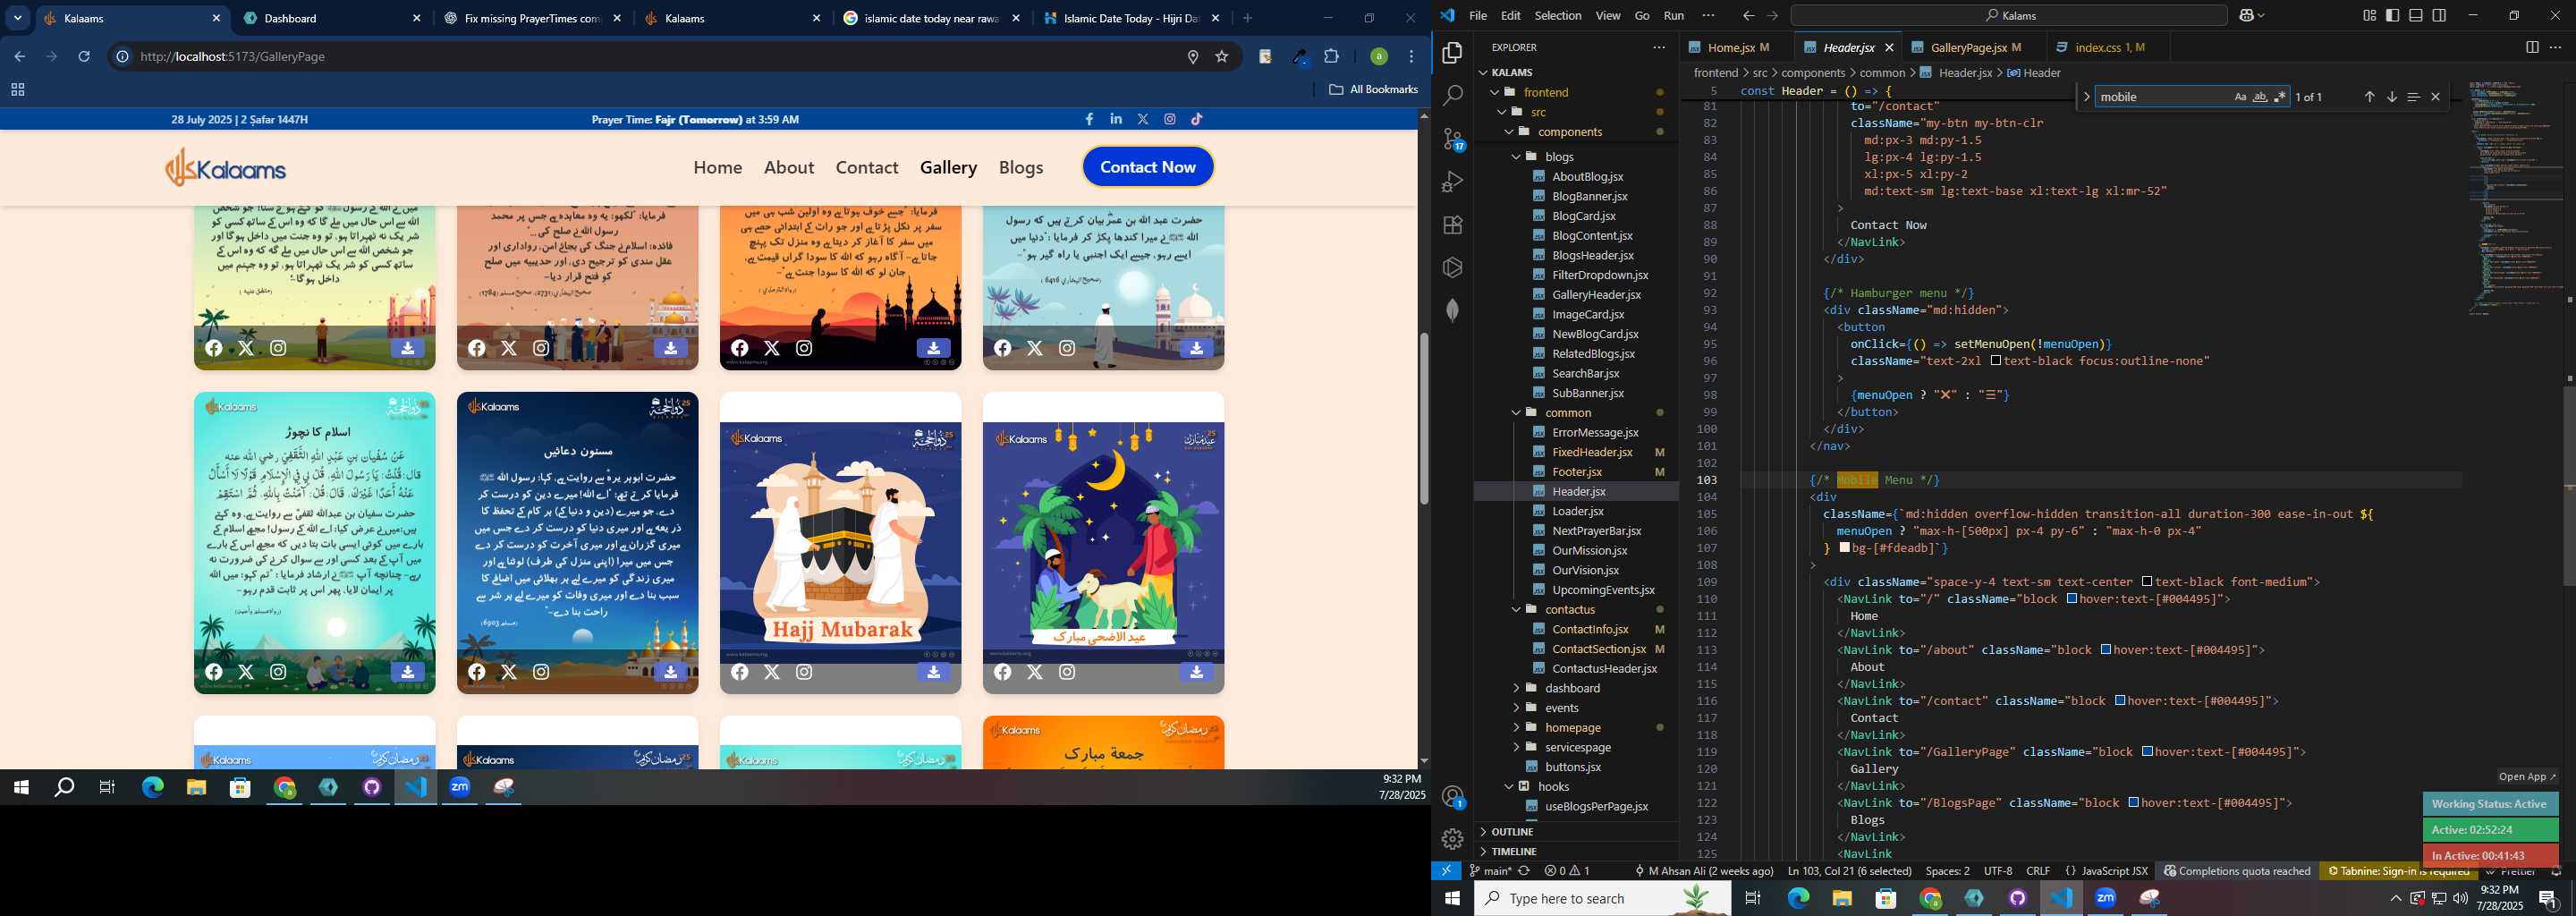Go to the Blogs page on website
This screenshot has height=916, width=2576.
tap(1021, 167)
